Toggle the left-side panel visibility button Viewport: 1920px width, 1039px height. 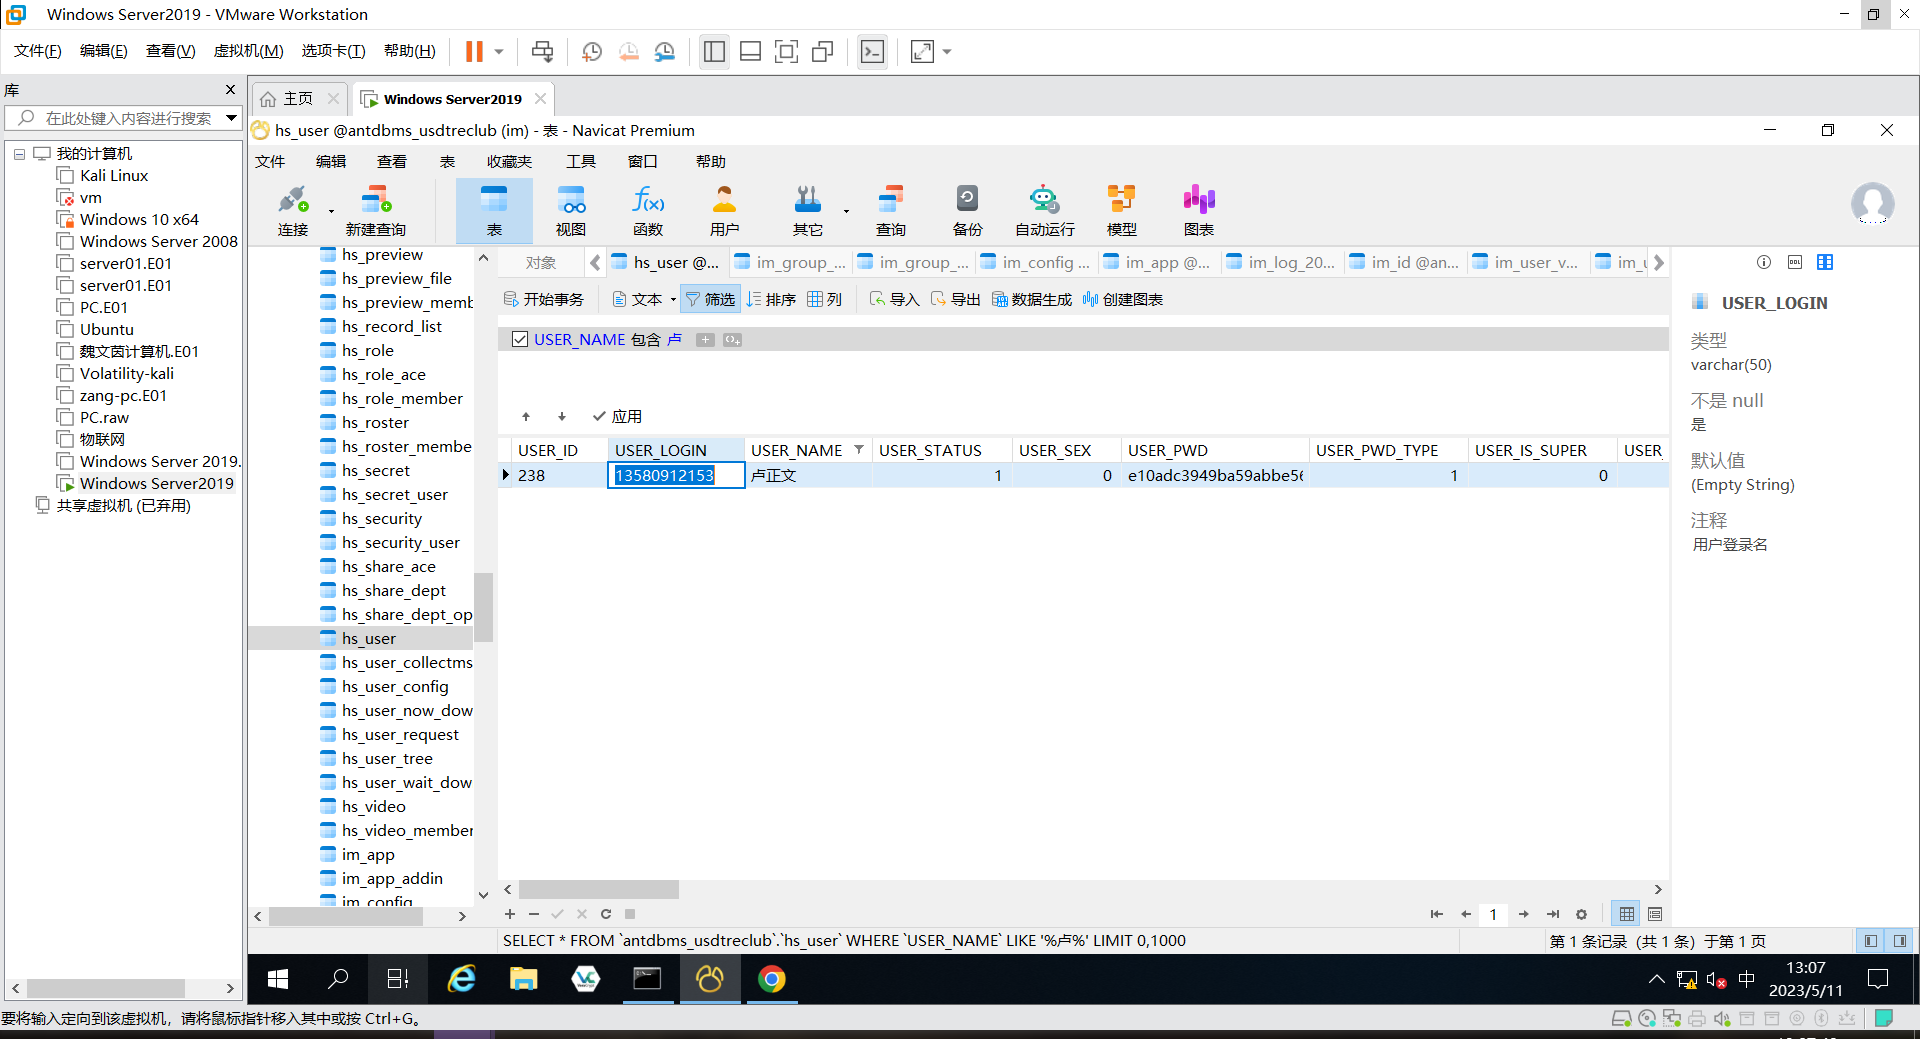tap(1870, 941)
